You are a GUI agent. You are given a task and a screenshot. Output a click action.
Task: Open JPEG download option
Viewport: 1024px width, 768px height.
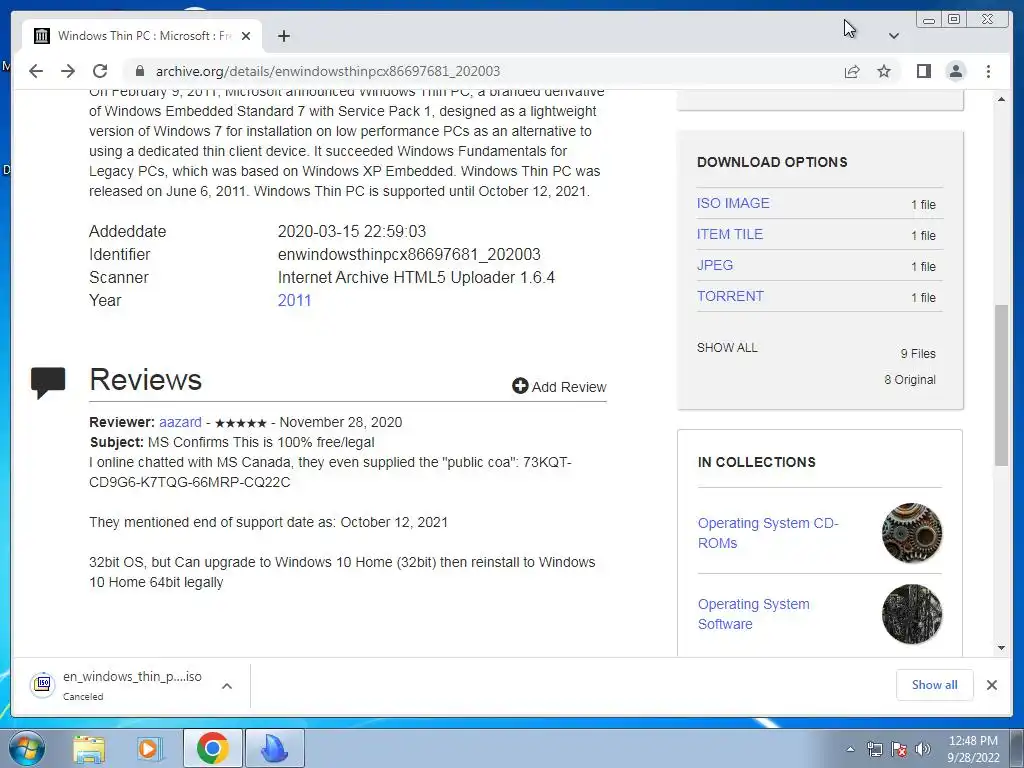tap(714, 265)
